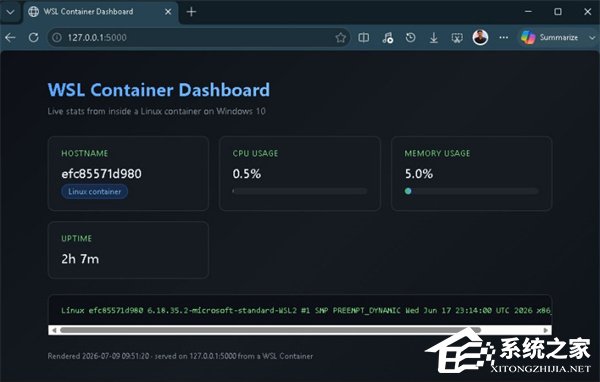Screen dimensions: 600x382
Task: Click the 0.5% CPU value
Action: (x=247, y=174)
